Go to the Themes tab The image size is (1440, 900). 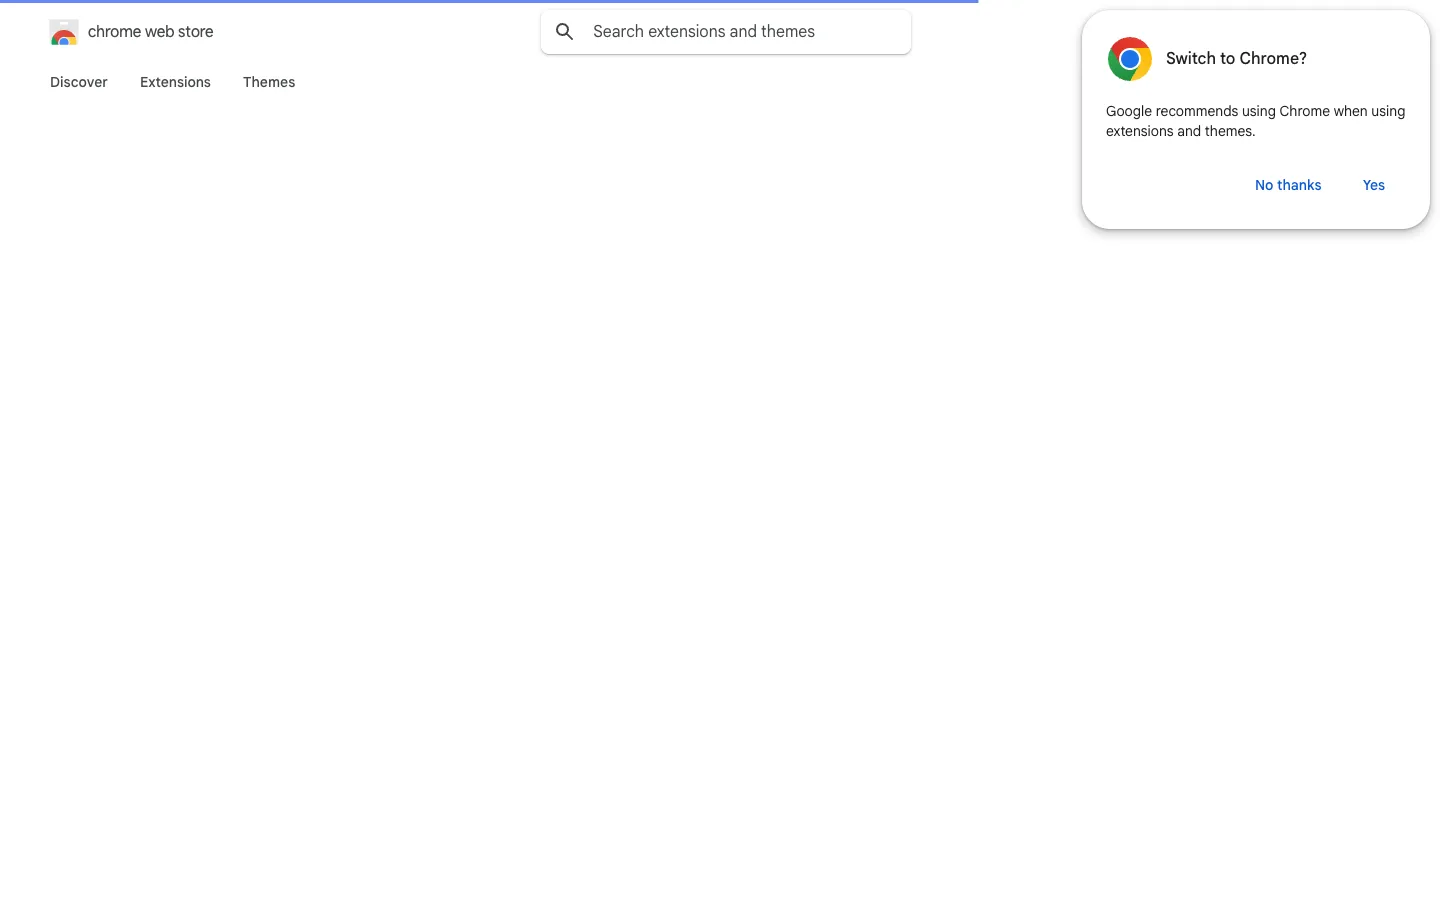(x=269, y=82)
